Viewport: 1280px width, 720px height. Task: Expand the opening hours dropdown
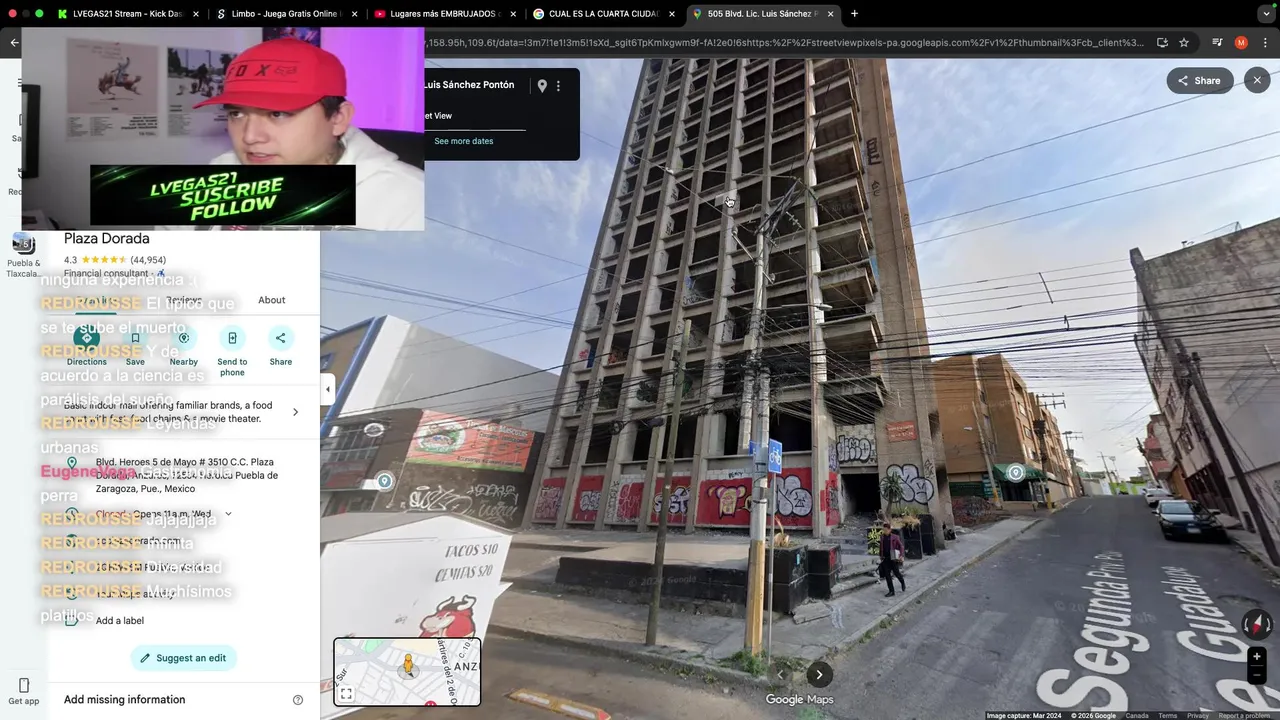(228, 514)
